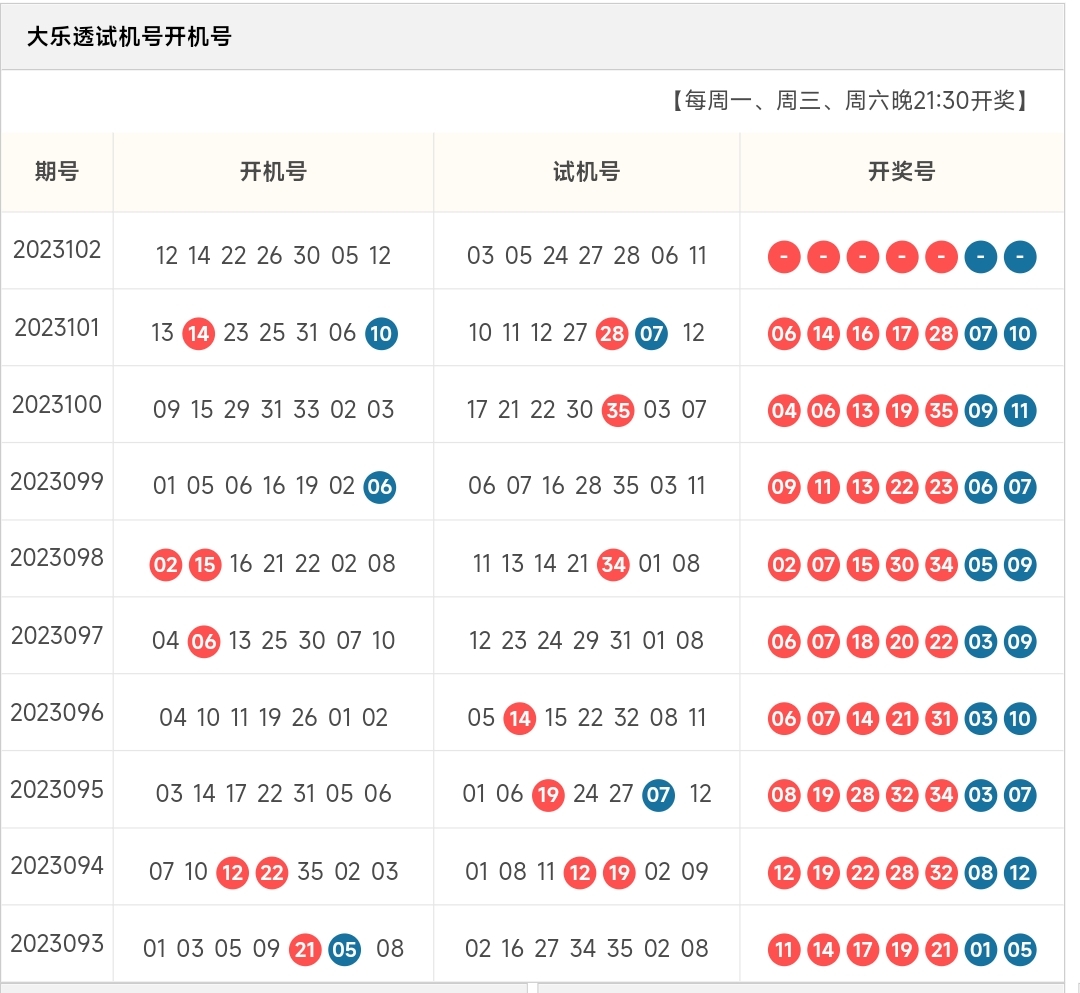This screenshot has width=1080, height=993.
Task: Click number 17 in 2023095 开机号
Action: (x=236, y=793)
